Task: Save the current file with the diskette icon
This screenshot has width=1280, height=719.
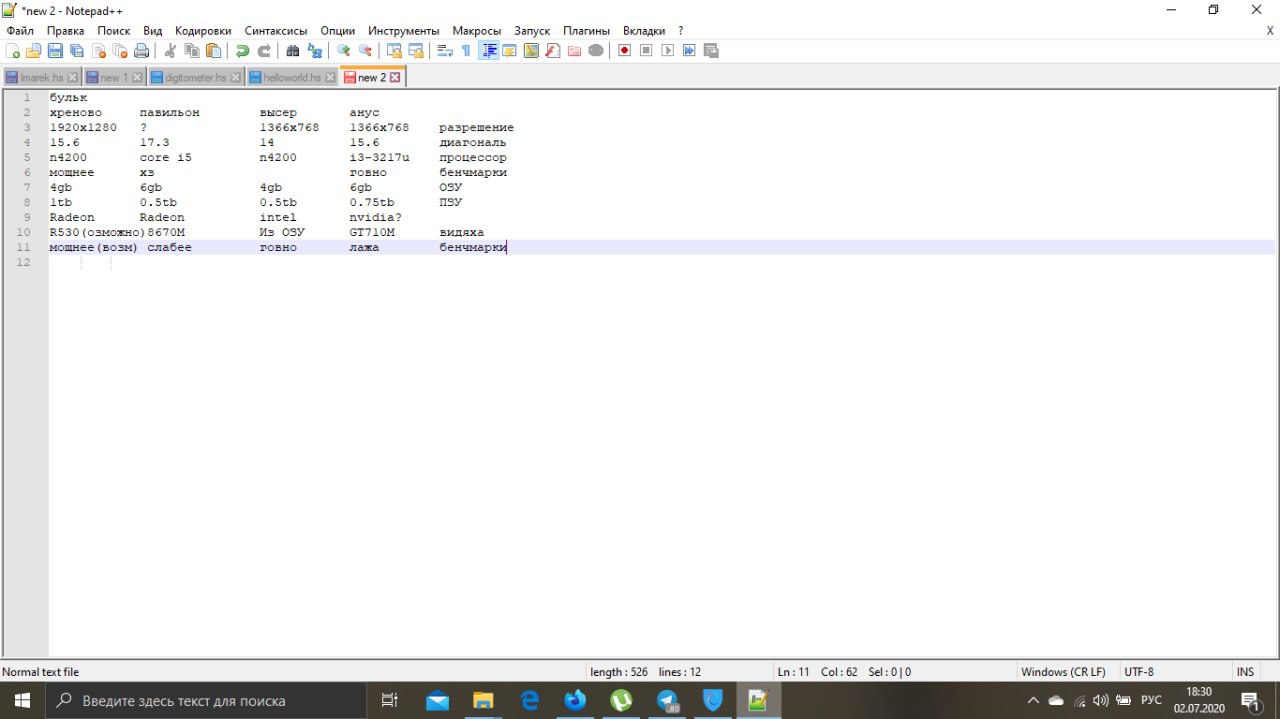Action: point(55,51)
